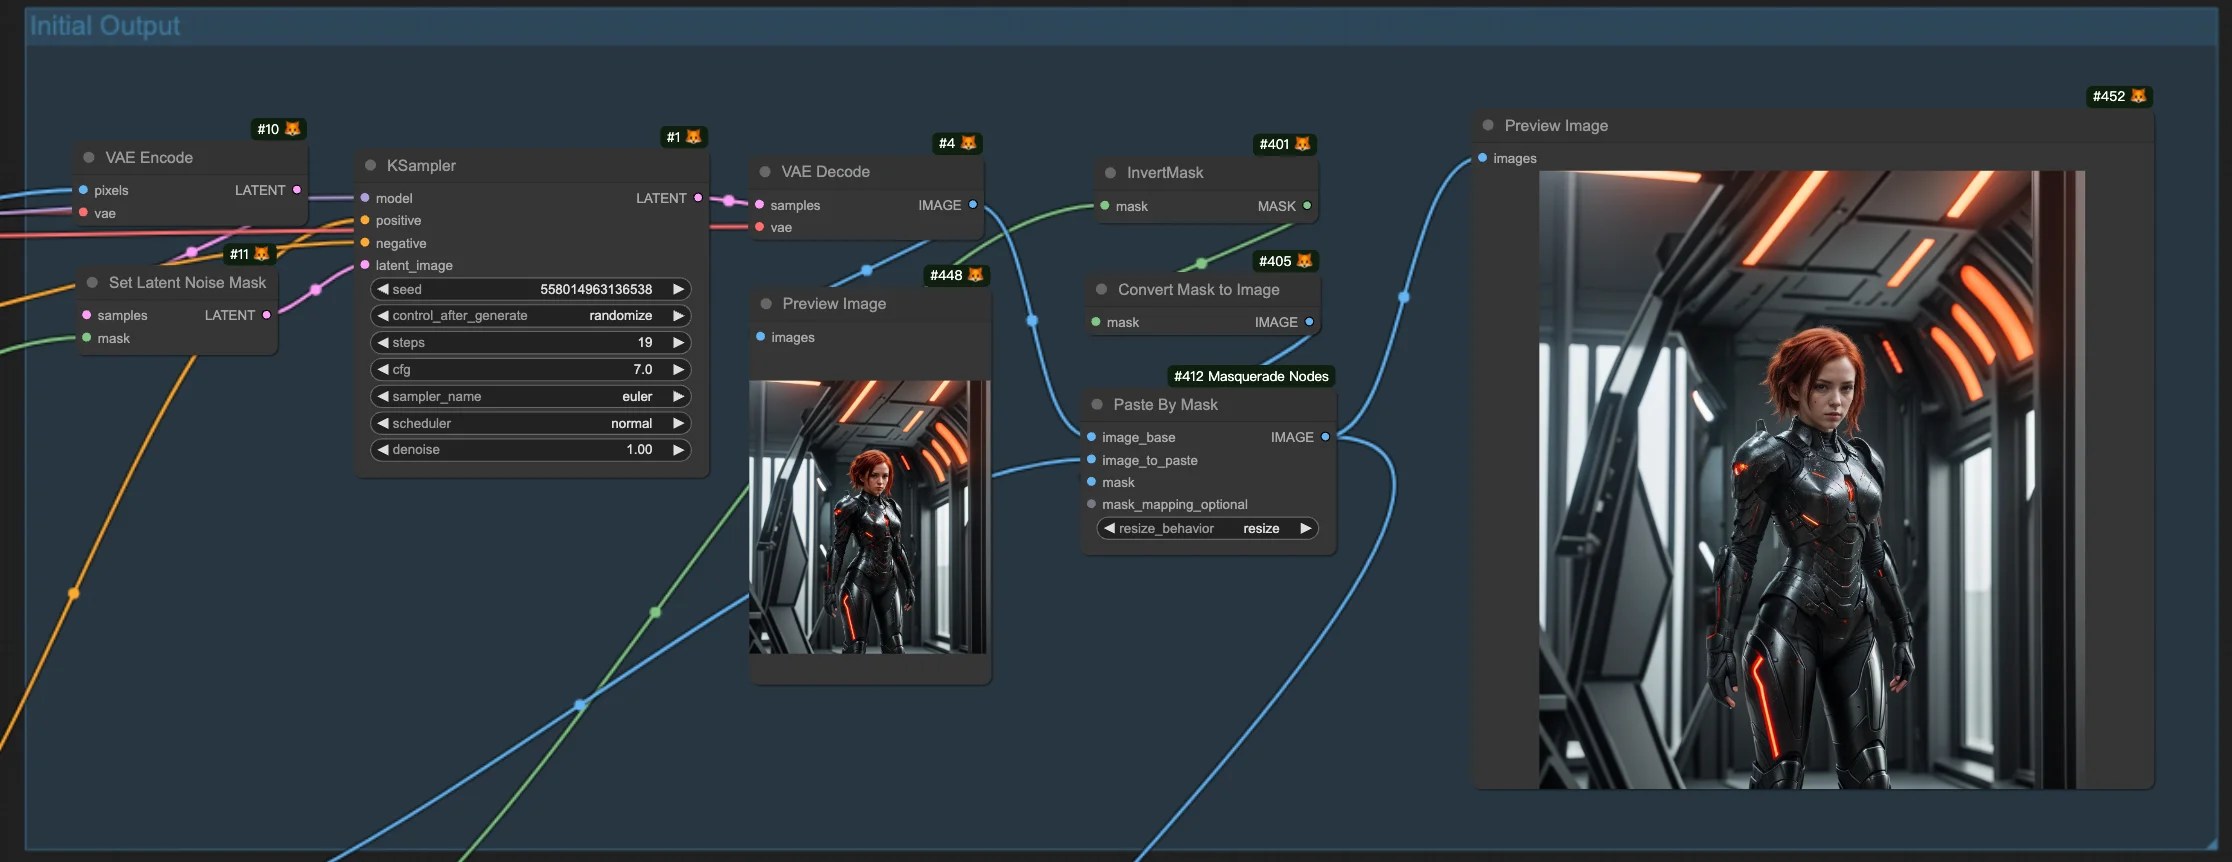Open the control_after_generate dropdown
This screenshot has width=2232, height=862.
tap(530, 315)
